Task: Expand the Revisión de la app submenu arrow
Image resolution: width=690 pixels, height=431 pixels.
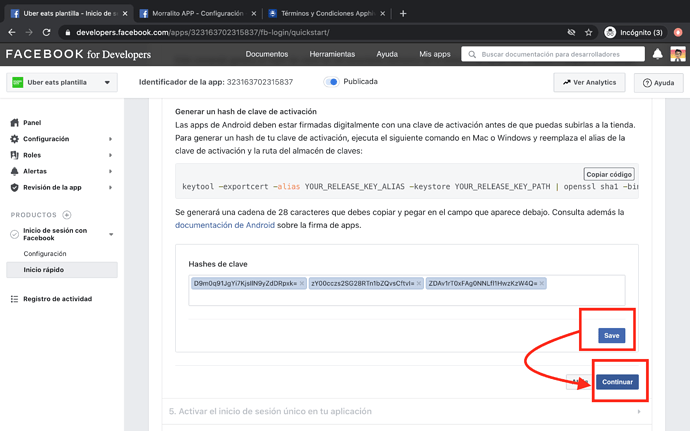Action: pyautogui.click(x=110, y=188)
